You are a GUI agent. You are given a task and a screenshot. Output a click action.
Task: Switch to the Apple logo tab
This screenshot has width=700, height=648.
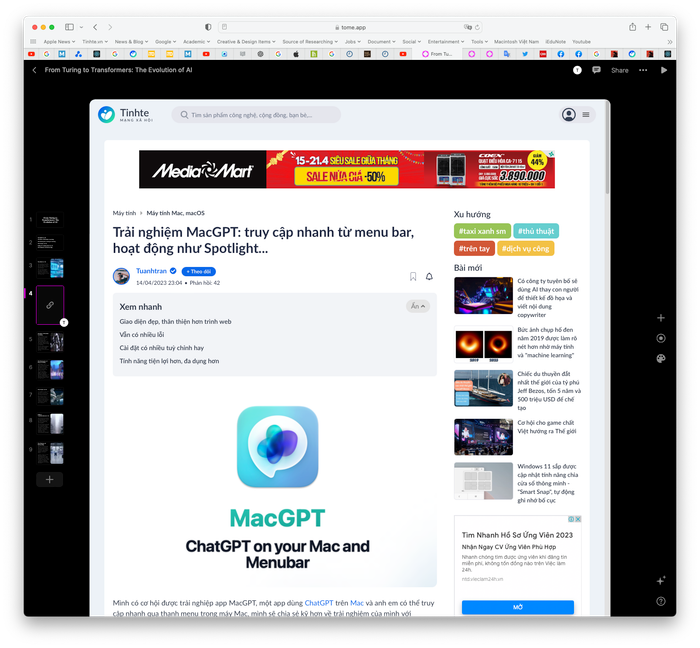296,54
